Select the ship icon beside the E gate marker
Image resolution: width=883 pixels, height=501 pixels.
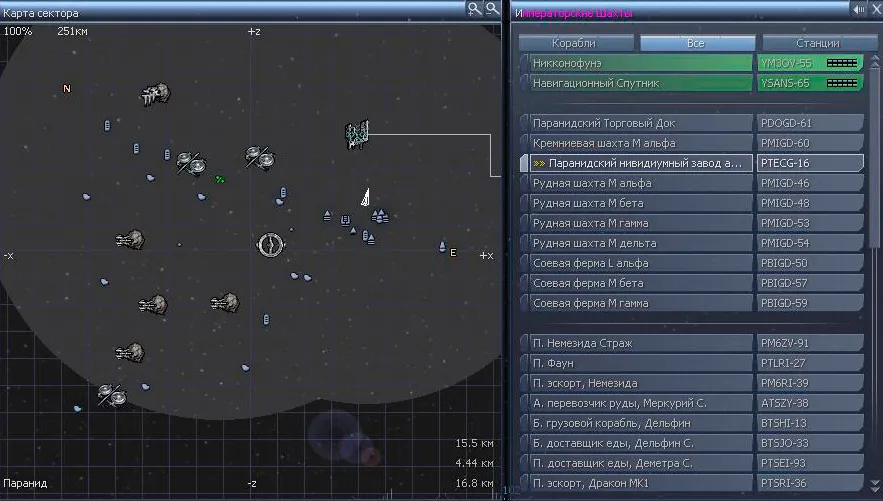(442, 247)
